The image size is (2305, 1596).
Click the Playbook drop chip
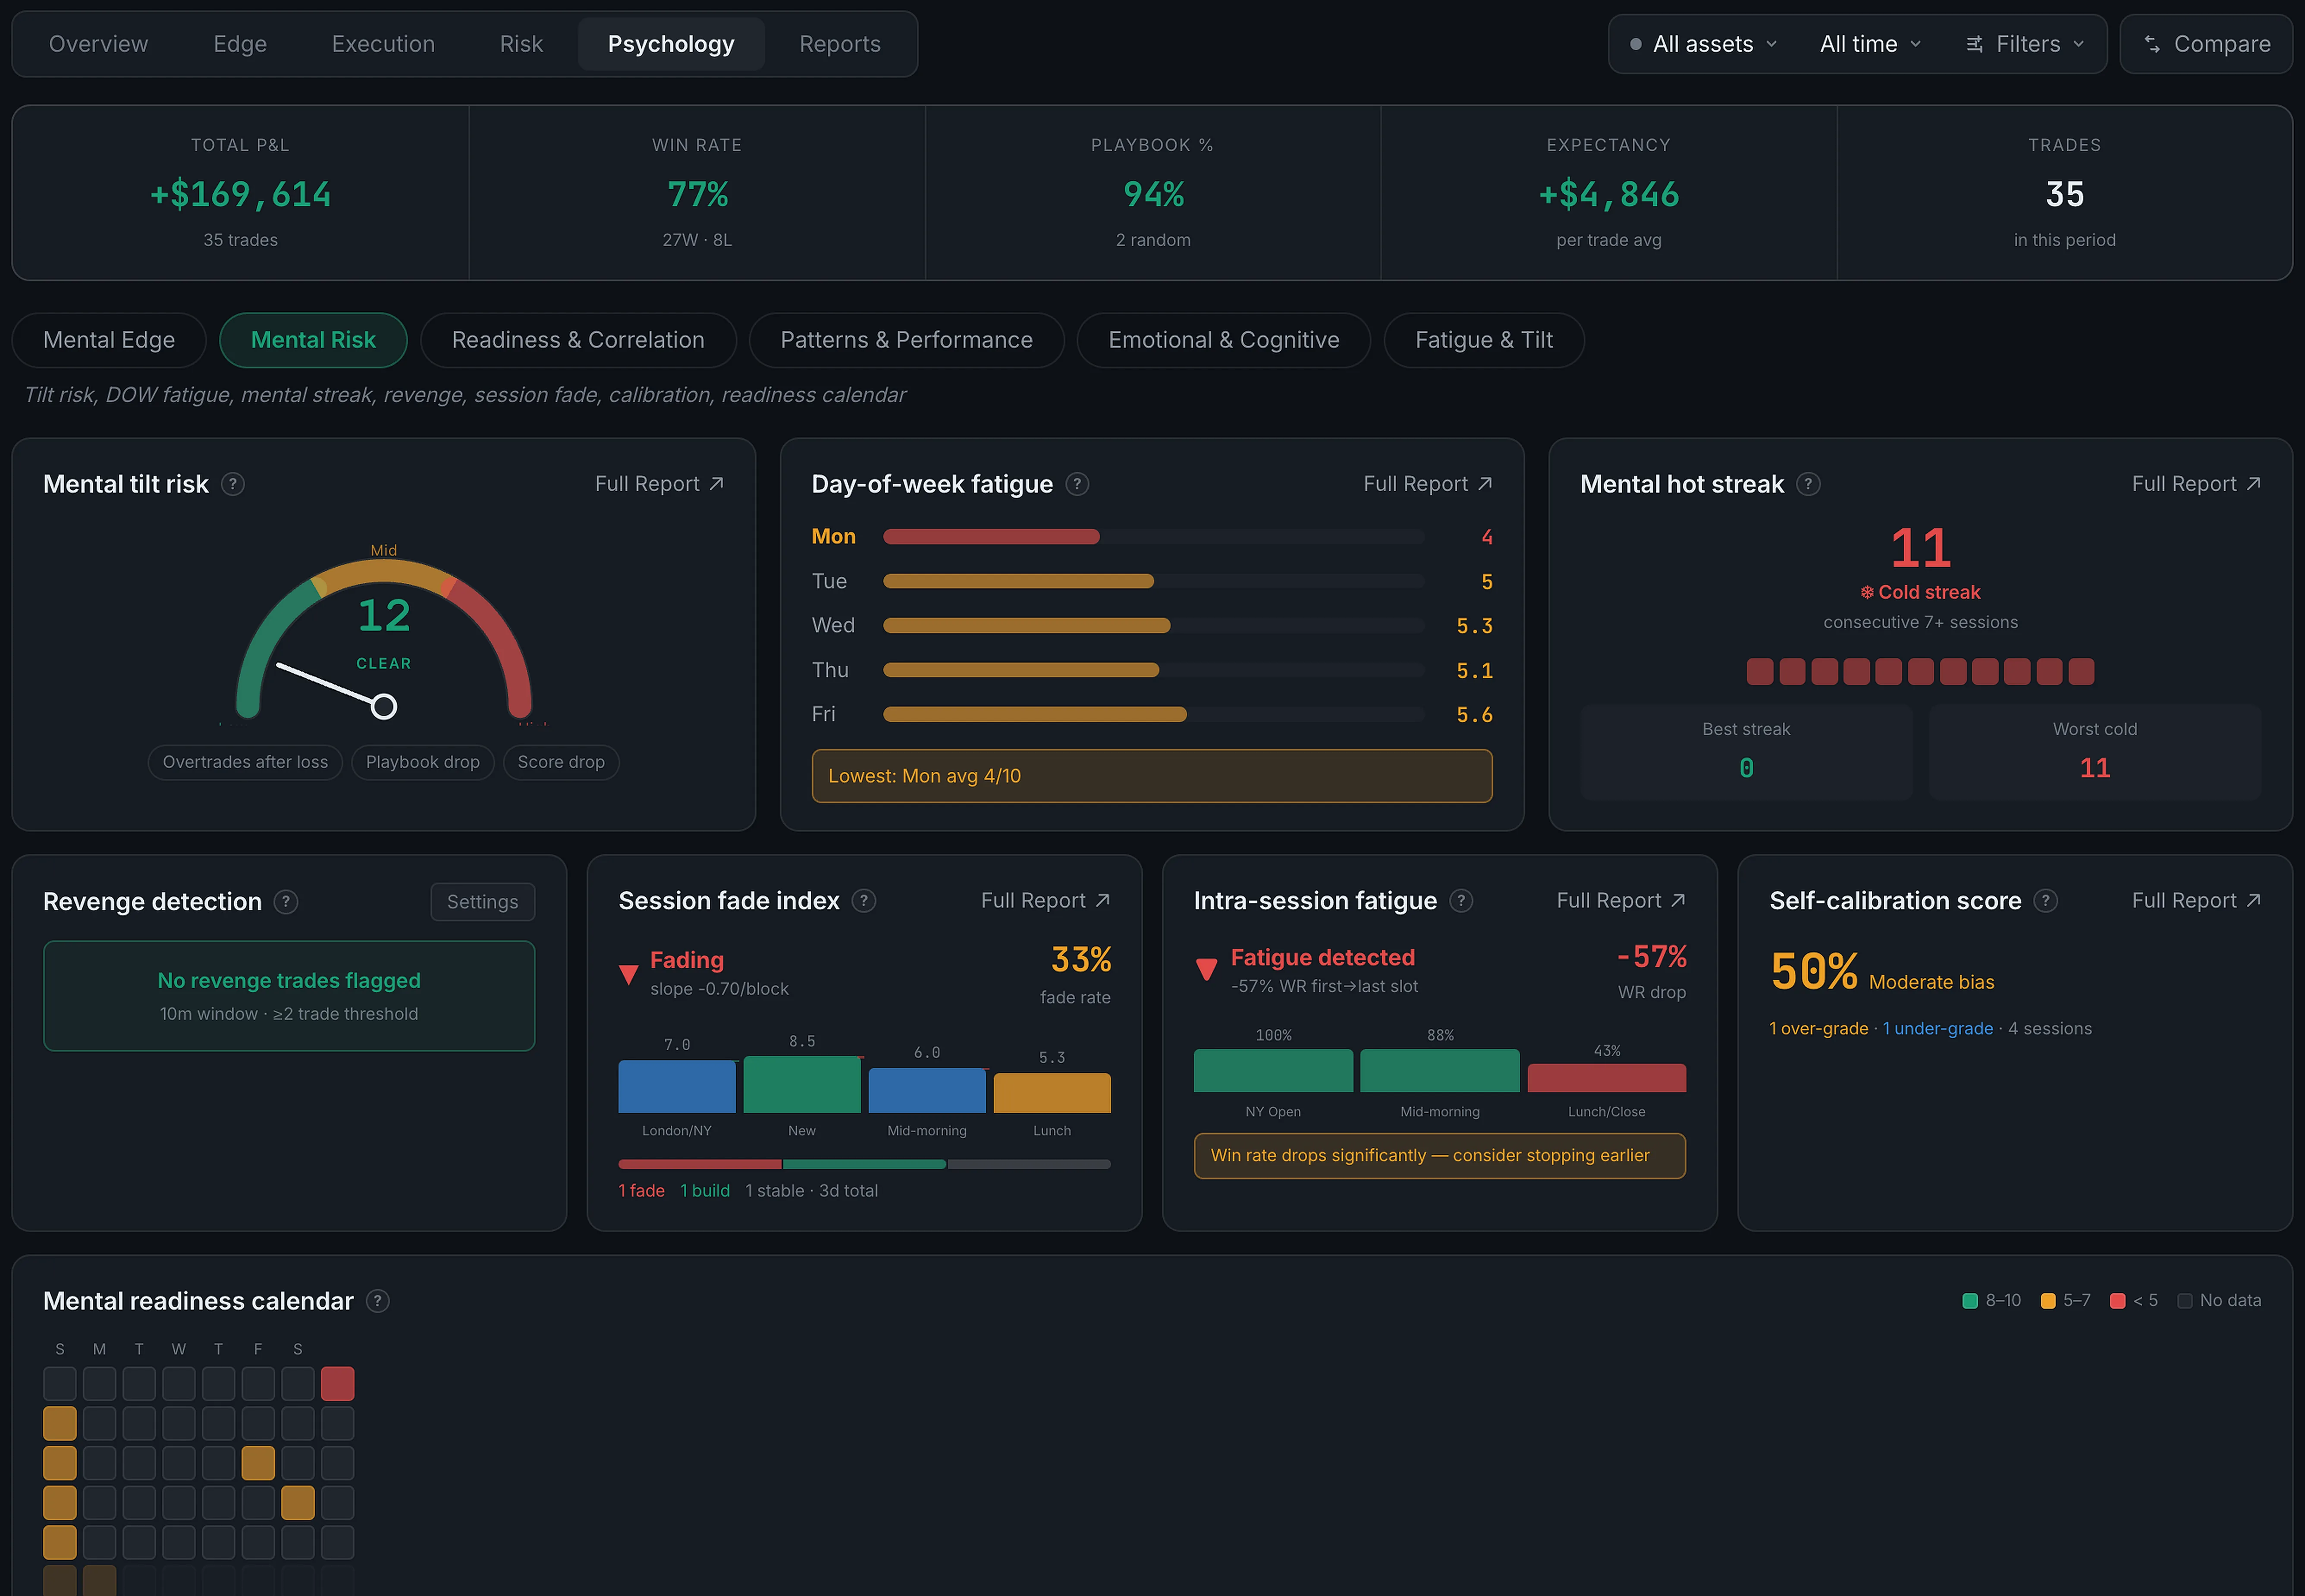point(423,762)
